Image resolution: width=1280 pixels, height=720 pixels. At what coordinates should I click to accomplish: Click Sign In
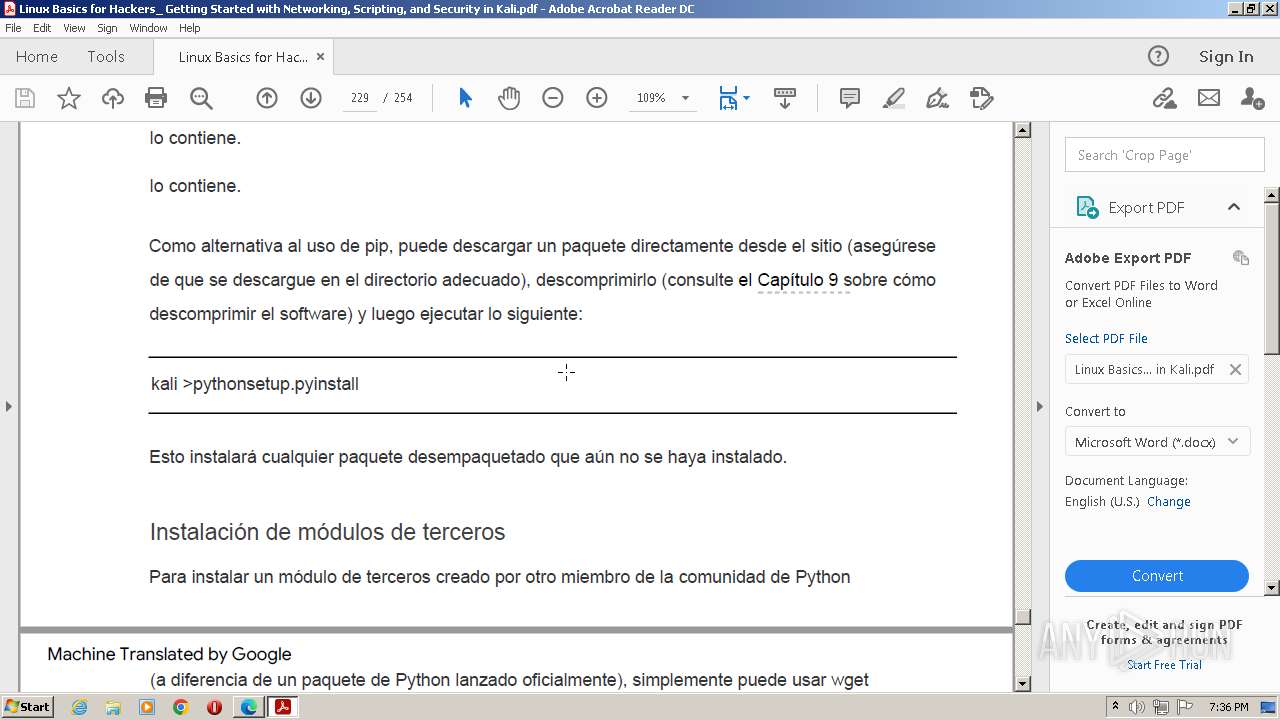pyautogui.click(x=1226, y=57)
